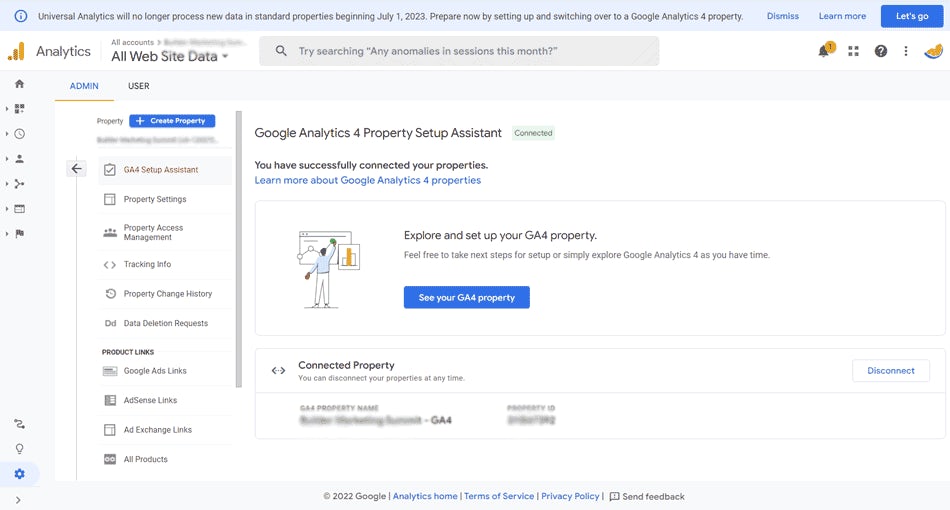Open Terms of Service footer link

(x=499, y=496)
